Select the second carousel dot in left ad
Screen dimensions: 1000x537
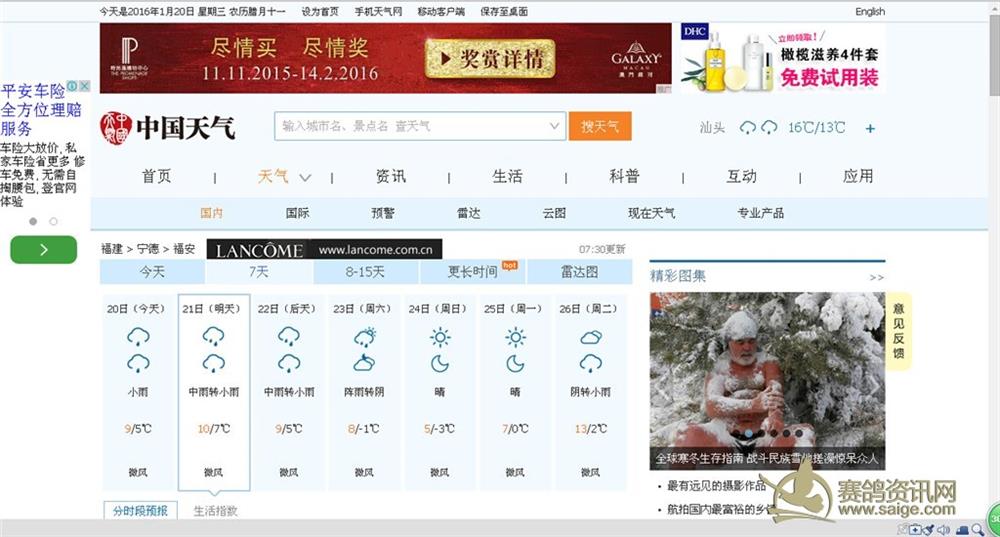pyautogui.click(x=54, y=221)
